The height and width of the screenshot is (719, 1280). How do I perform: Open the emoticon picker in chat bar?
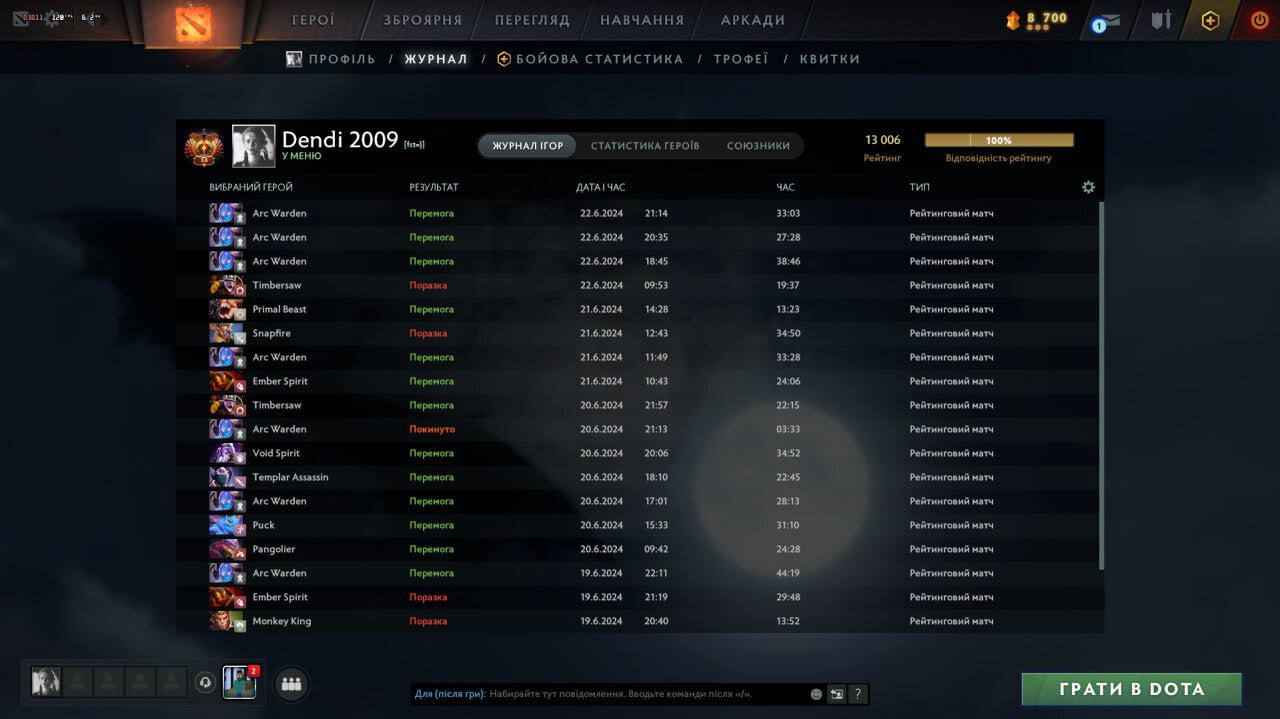click(x=816, y=693)
